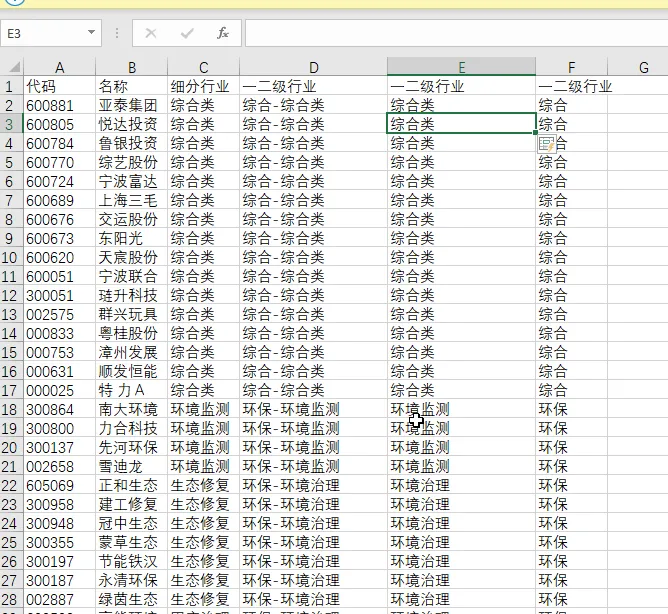Click the cell 交运股份

132,219
